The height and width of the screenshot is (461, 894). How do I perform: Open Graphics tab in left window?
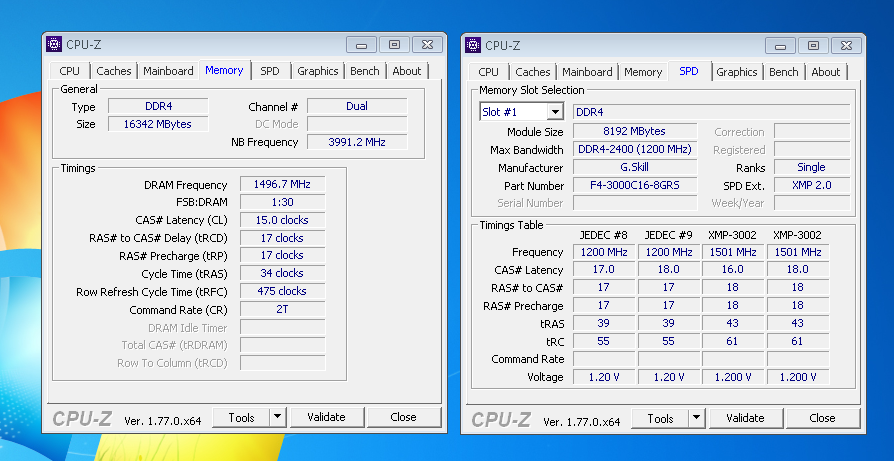click(x=318, y=71)
